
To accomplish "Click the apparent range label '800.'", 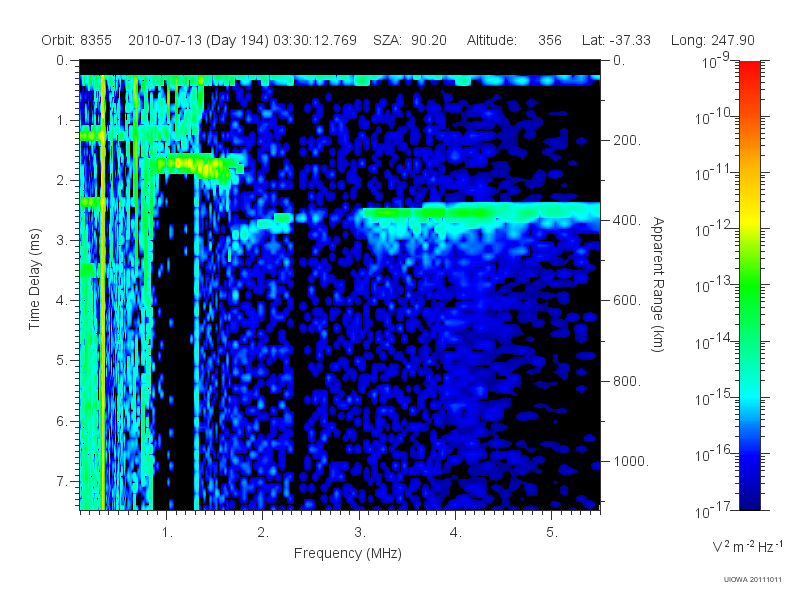I will coord(627,381).
